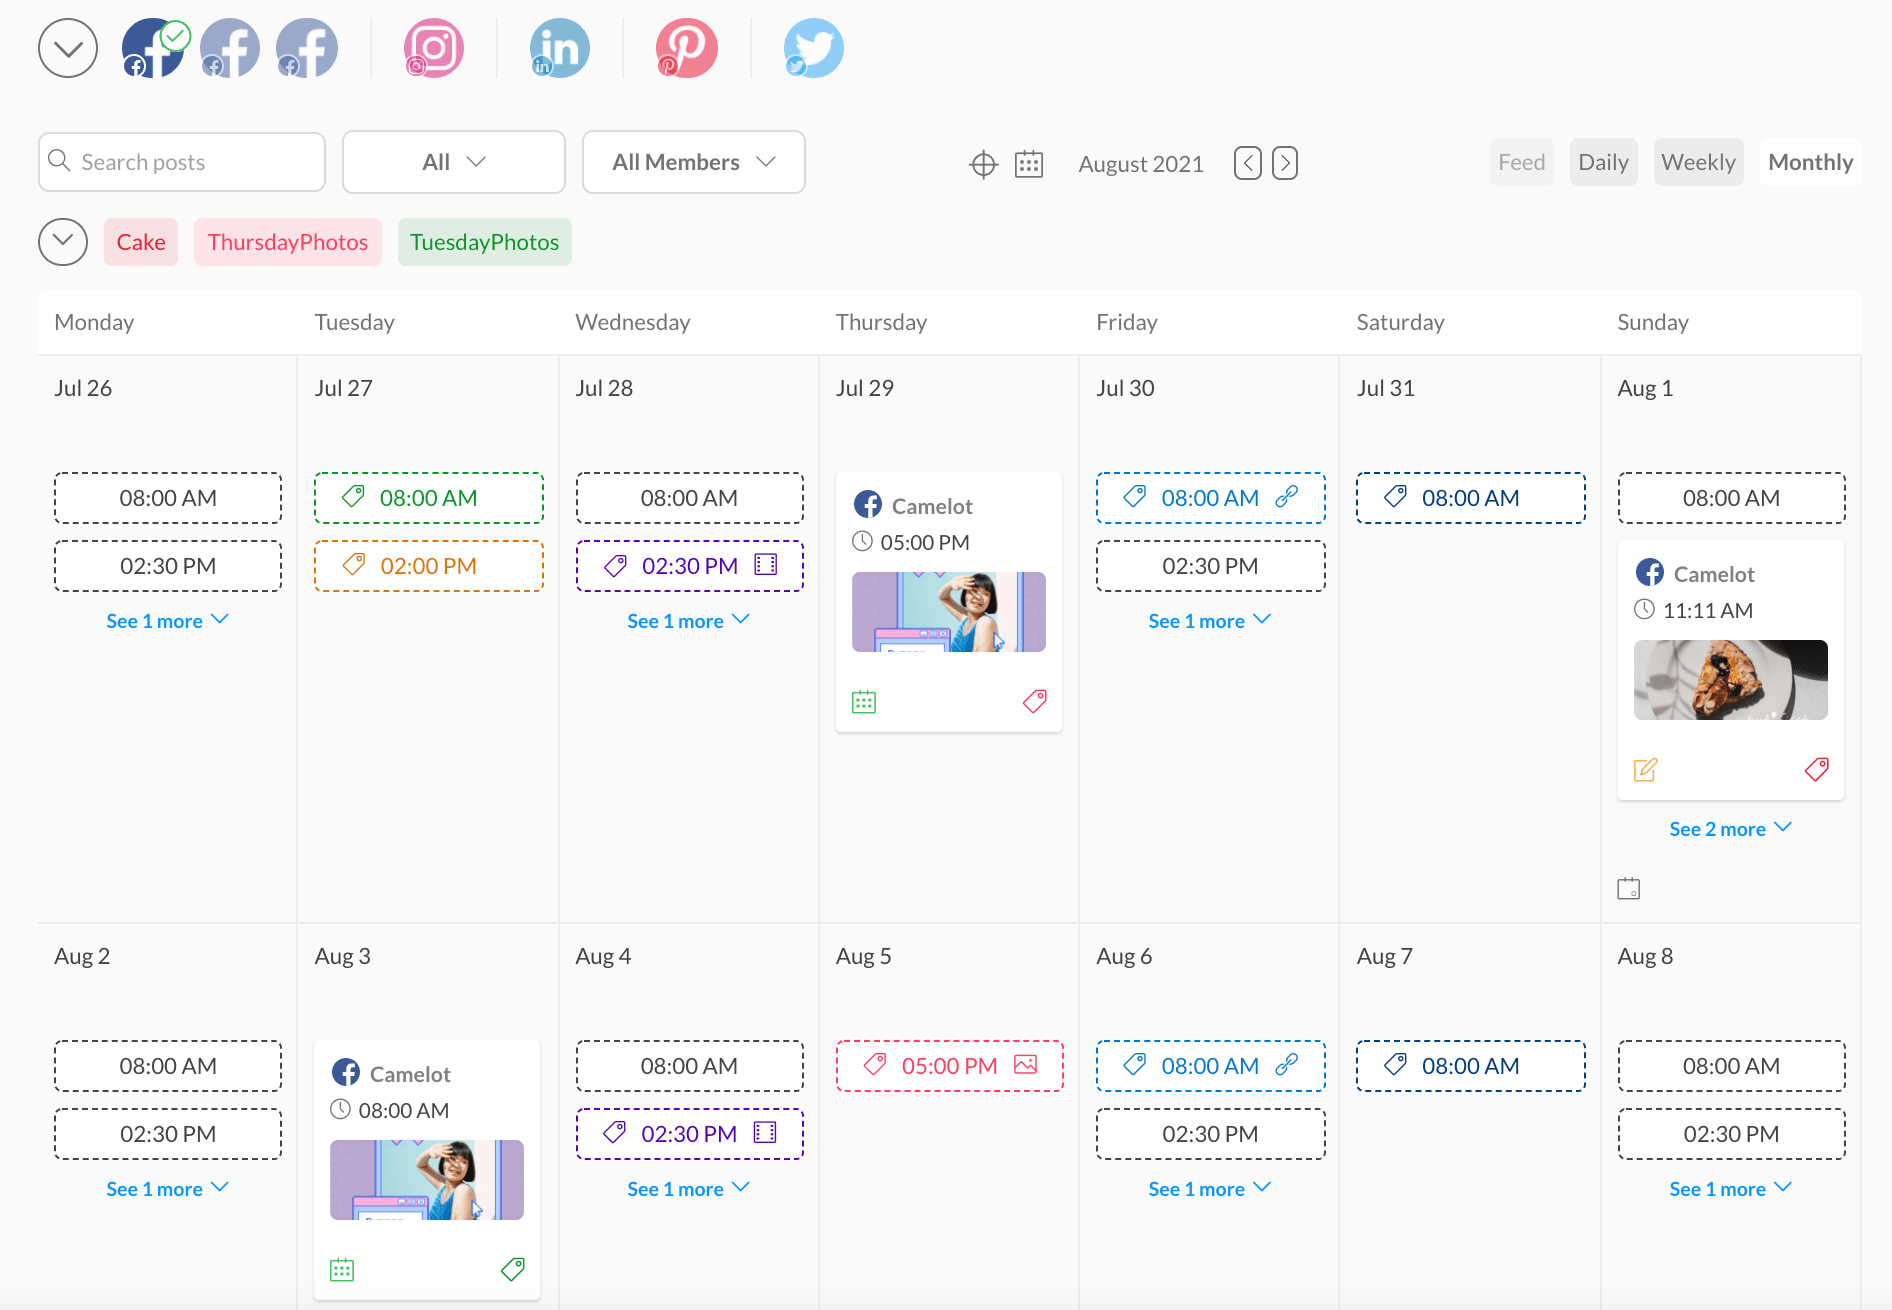The image size is (1892, 1310).
Task: Switch to the Weekly view tab
Action: pyautogui.click(x=1697, y=161)
